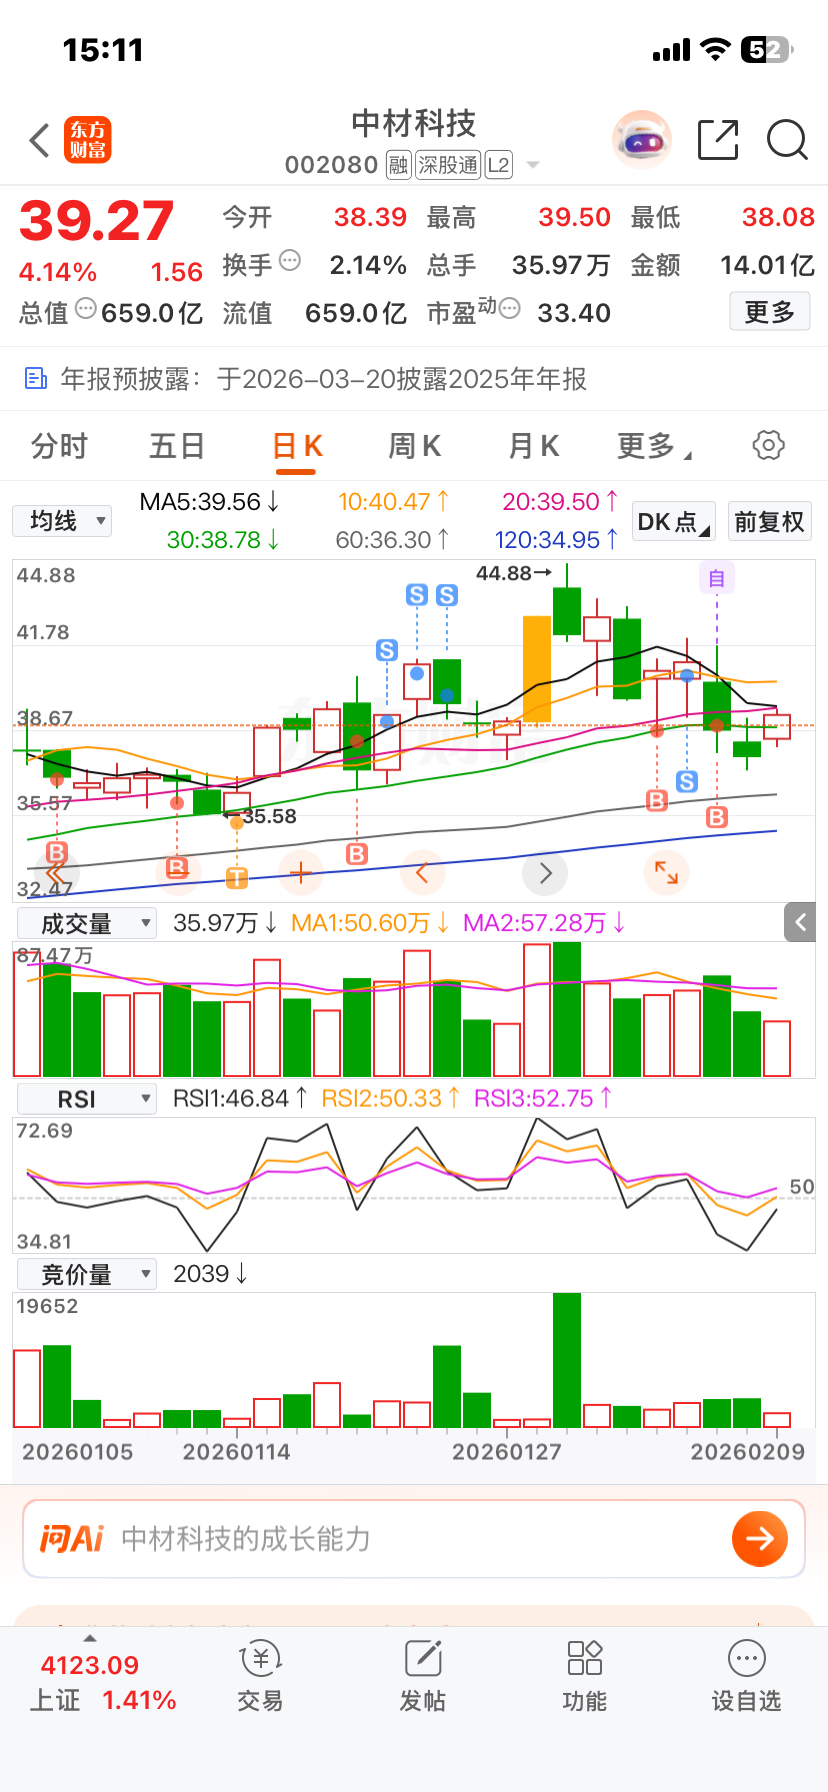This screenshot has height=1792, width=828.
Task: Open the 成交量 indicator dropdown
Action: (86, 923)
